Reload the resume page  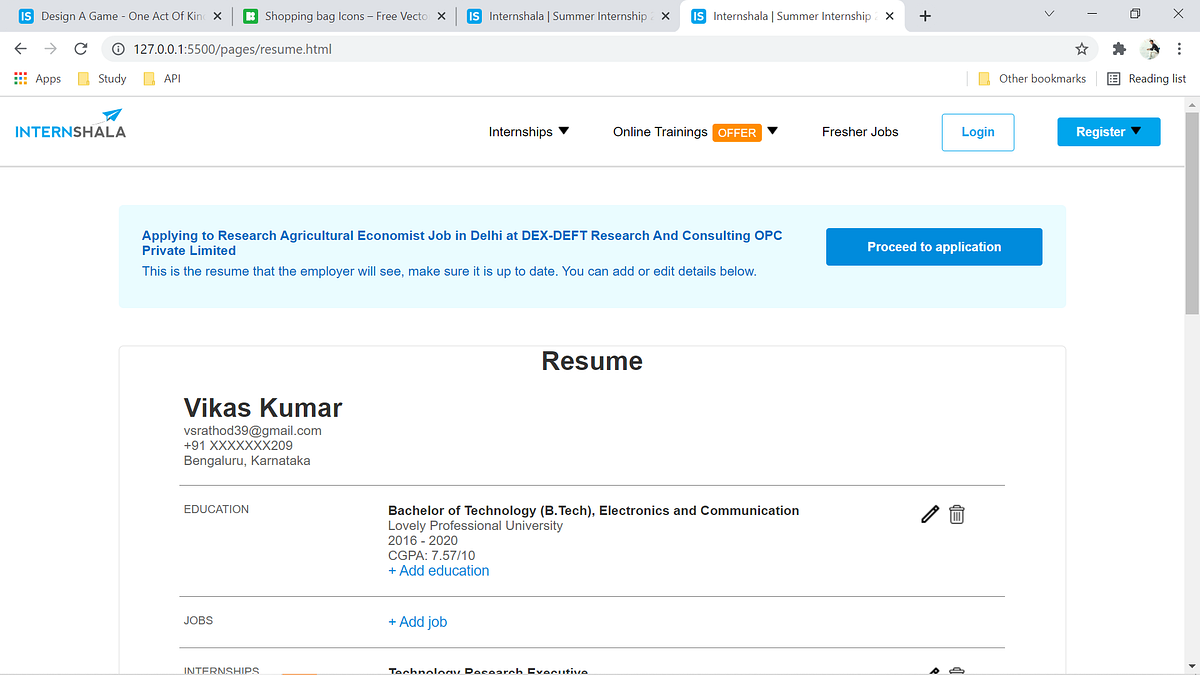[x=80, y=47]
